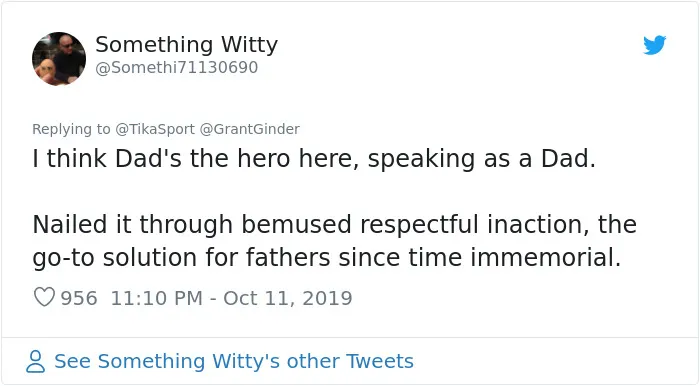The width and height of the screenshot is (700, 386).
Task: Click the Replying to label
Action: 71,129
